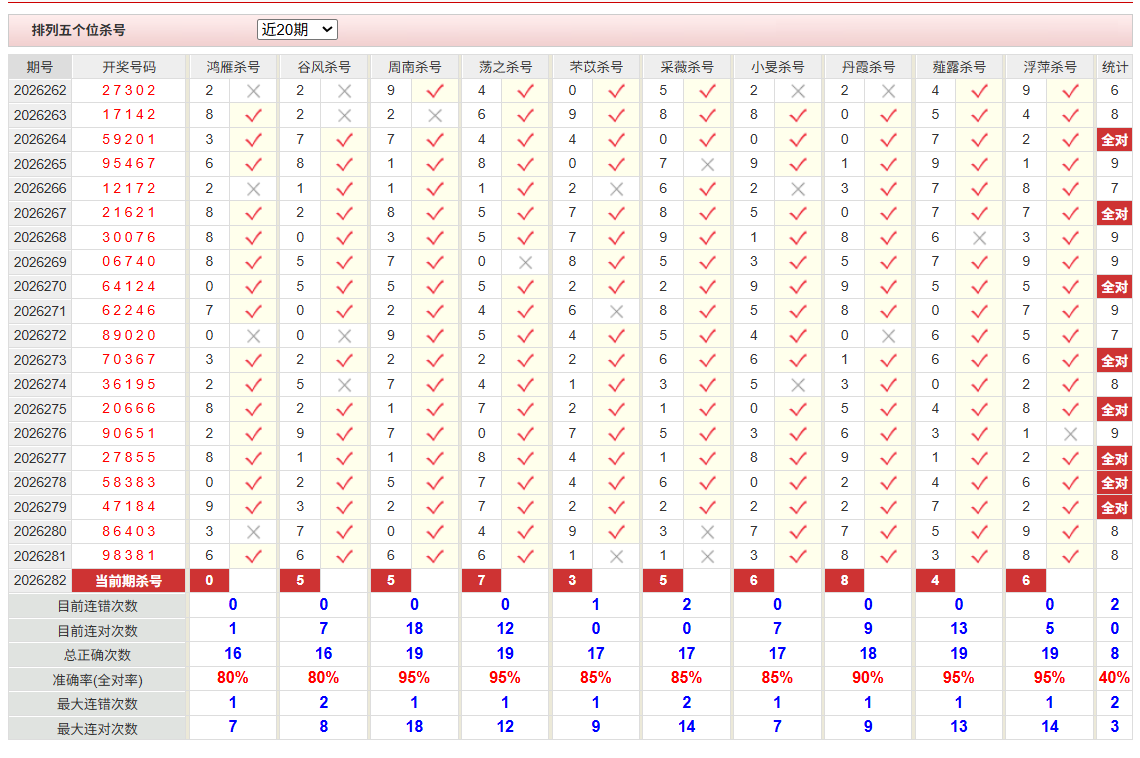Click the red check for 浮萍杀号 in row 2026281
The image size is (1140, 758).
click(1070, 557)
